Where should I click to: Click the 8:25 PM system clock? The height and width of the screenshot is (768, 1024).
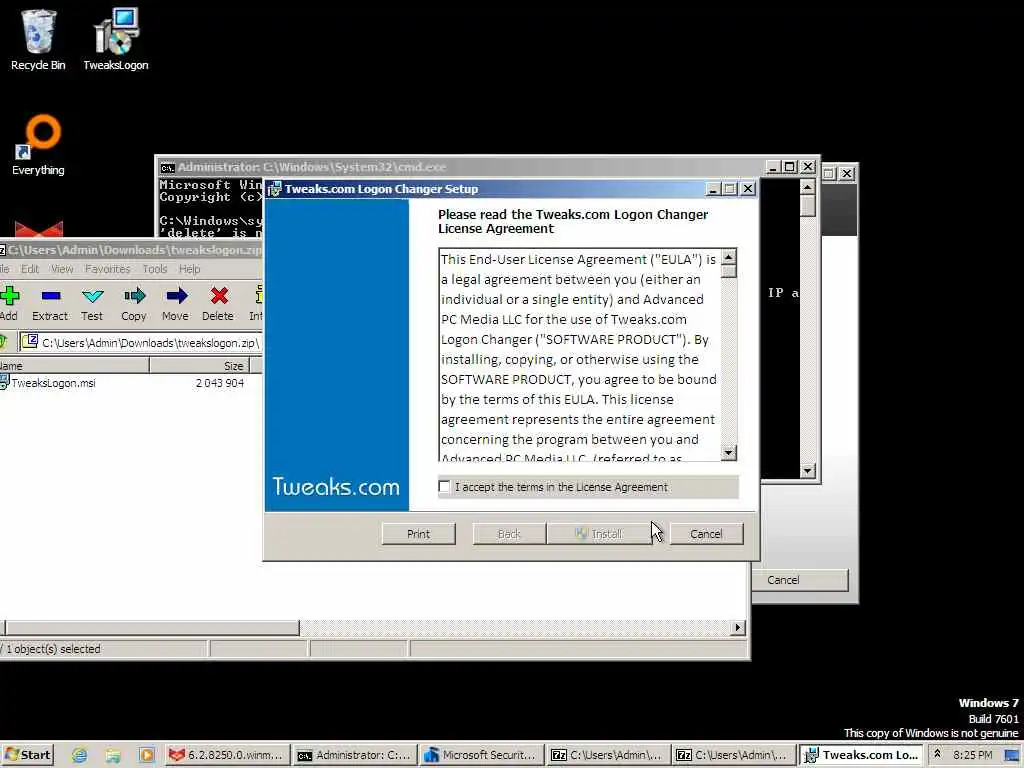click(972, 755)
